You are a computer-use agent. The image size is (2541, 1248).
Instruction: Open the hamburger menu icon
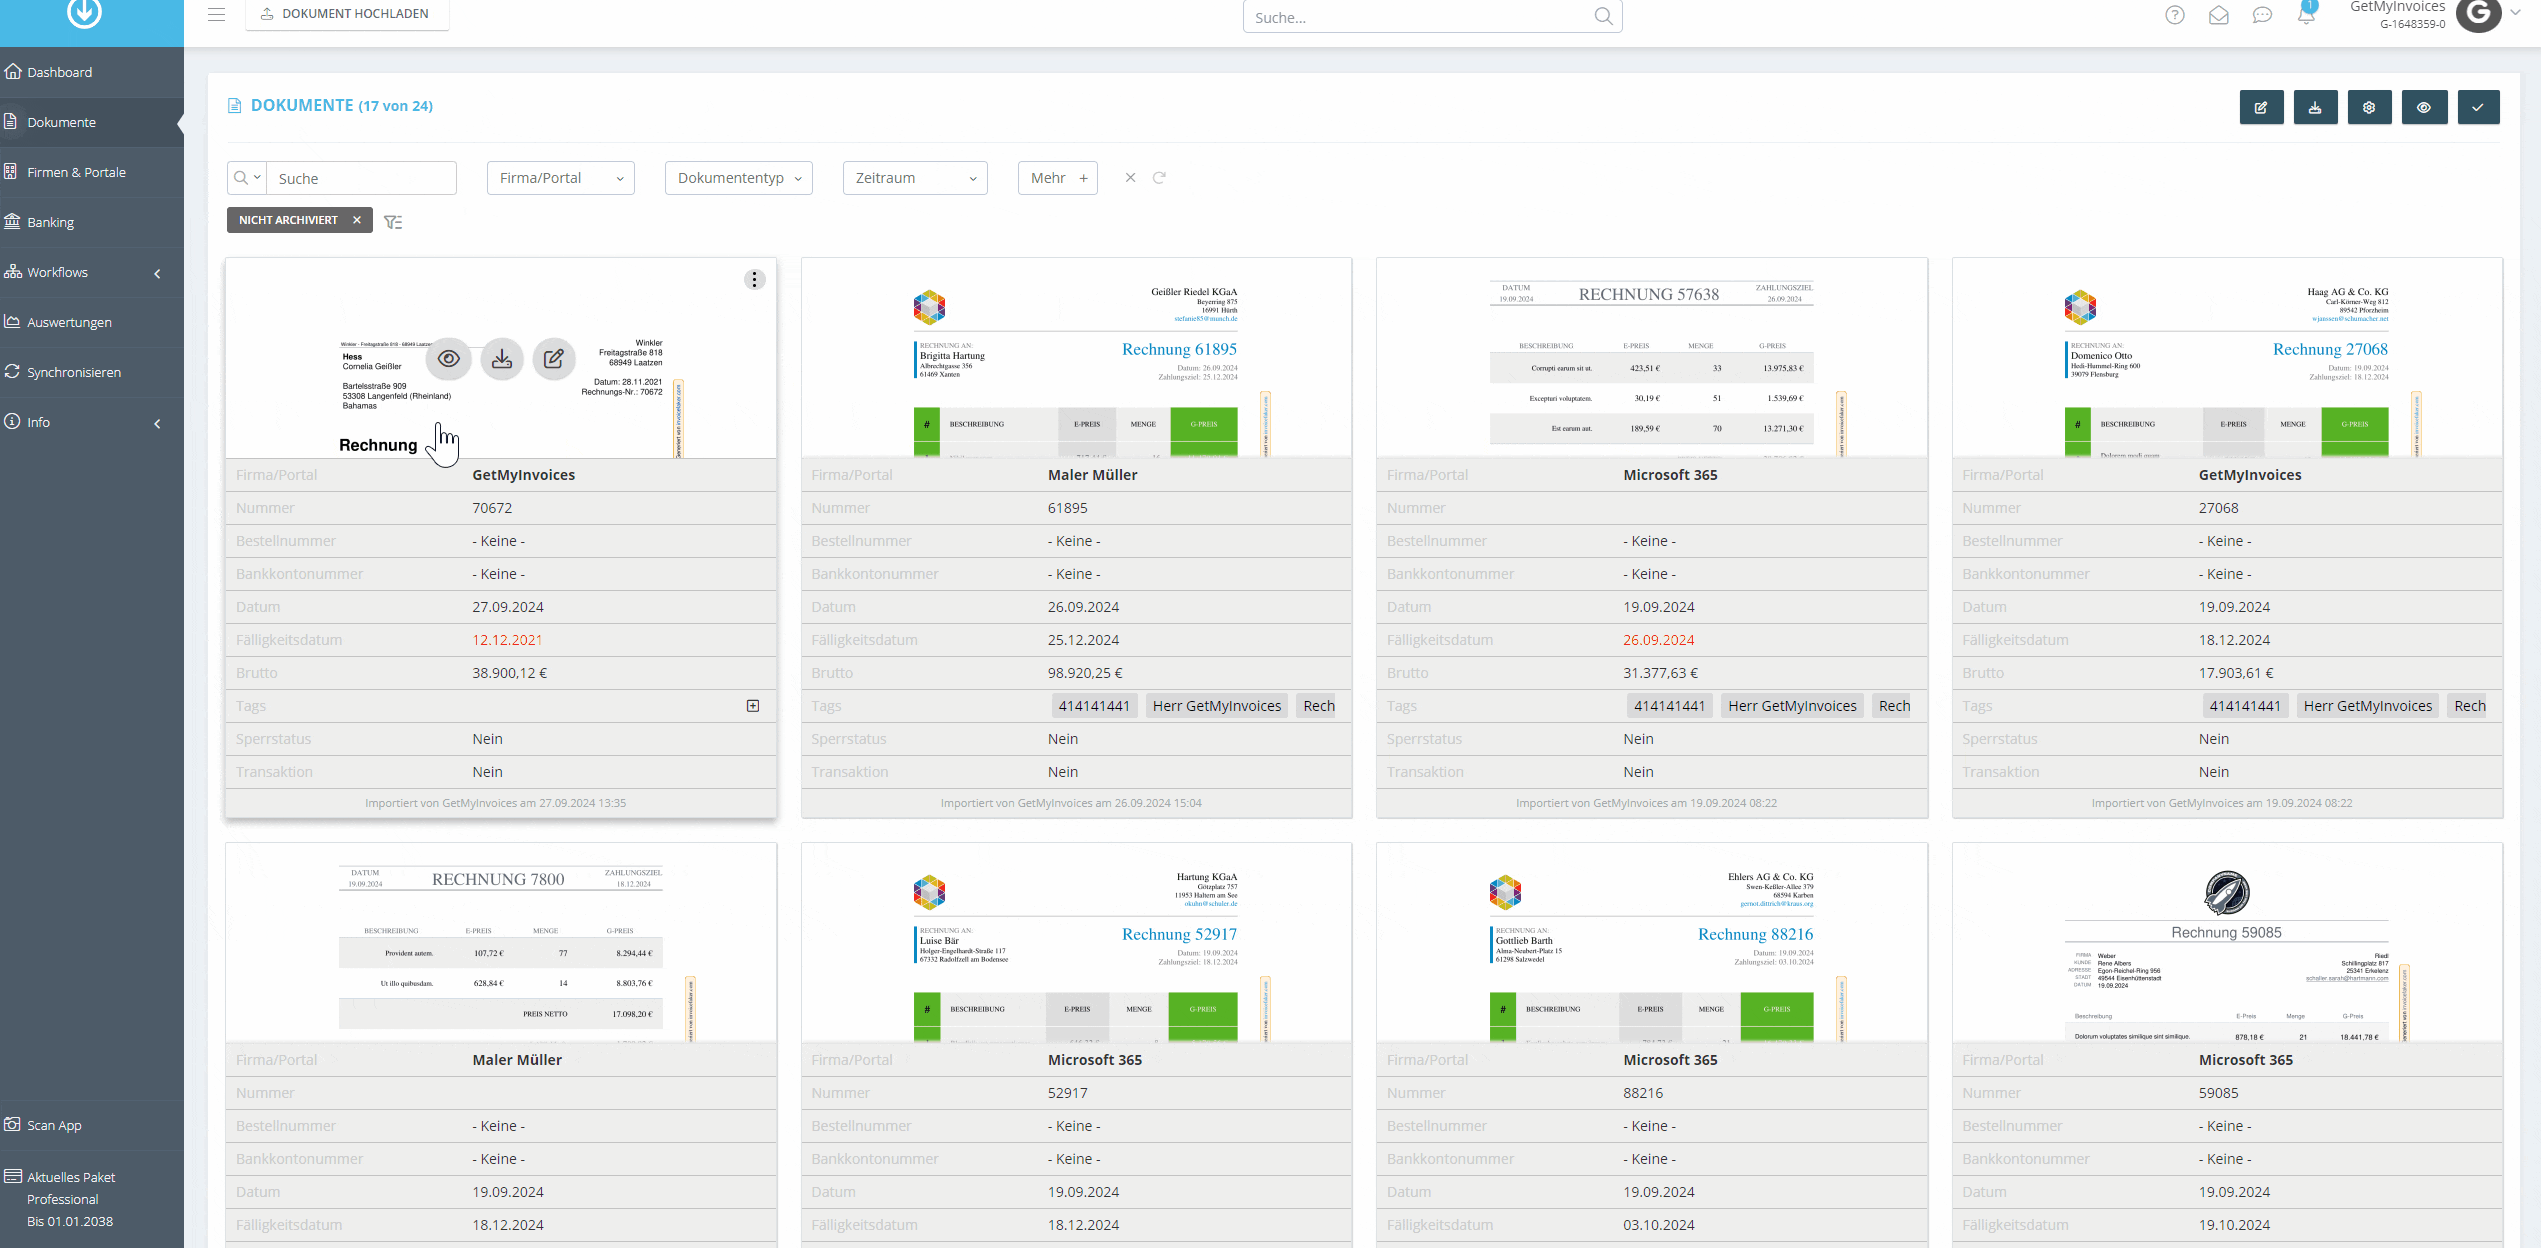click(216, 14)
